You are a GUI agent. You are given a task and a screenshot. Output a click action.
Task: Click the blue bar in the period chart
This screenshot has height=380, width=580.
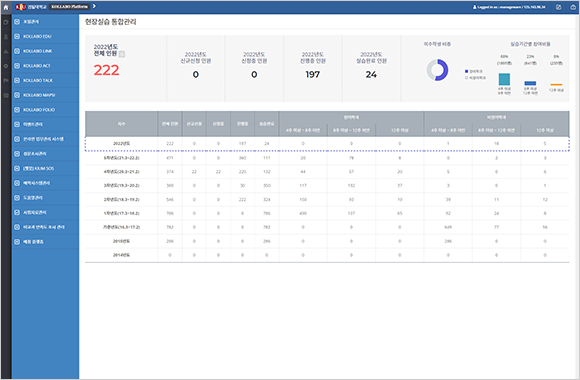pos(530,83)
